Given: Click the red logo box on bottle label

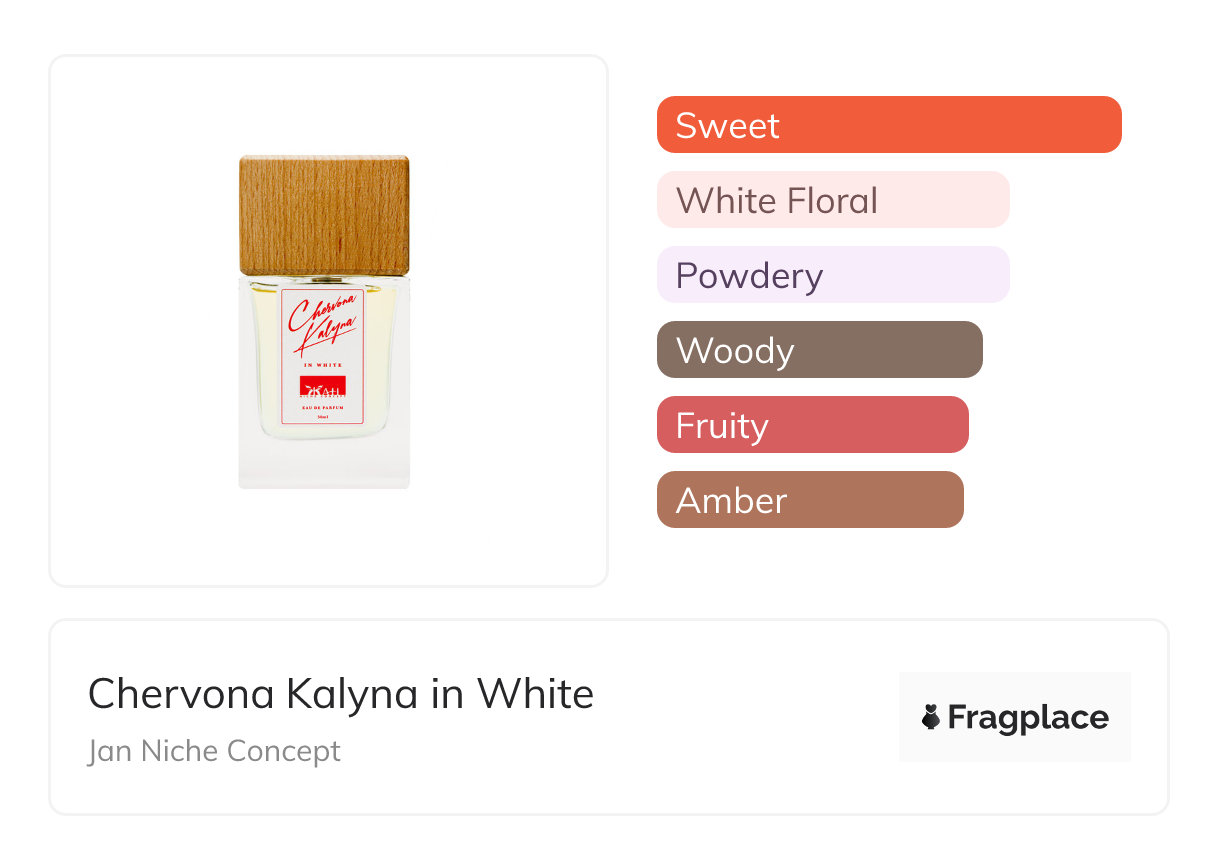Looking at the screenshot, I should 323,387.
